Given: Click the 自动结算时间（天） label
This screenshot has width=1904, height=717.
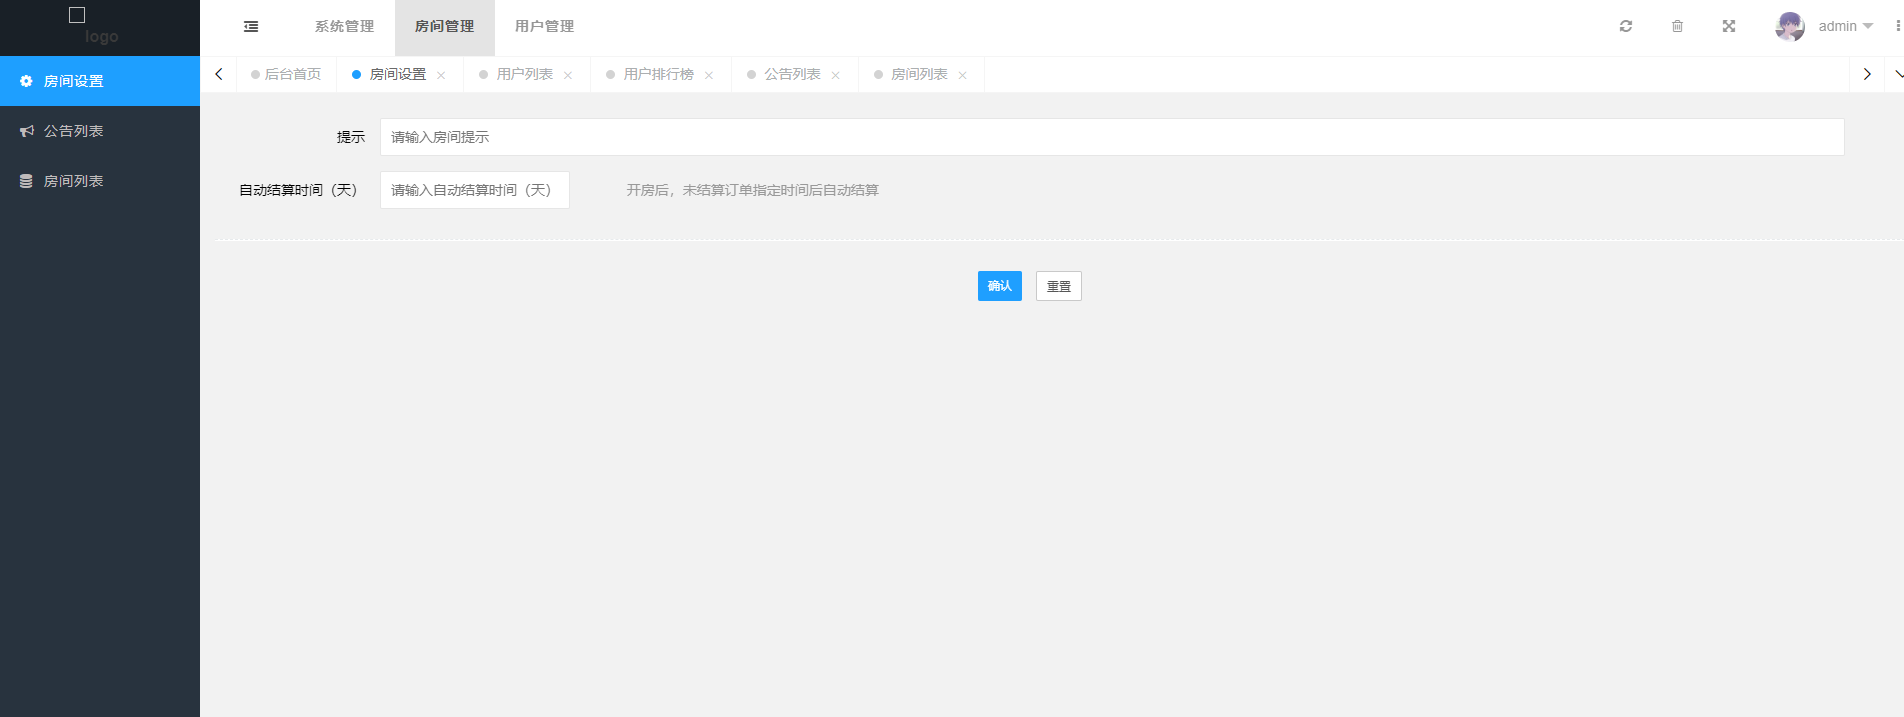Looking at the screenshot, I should (x=298, y=190).
